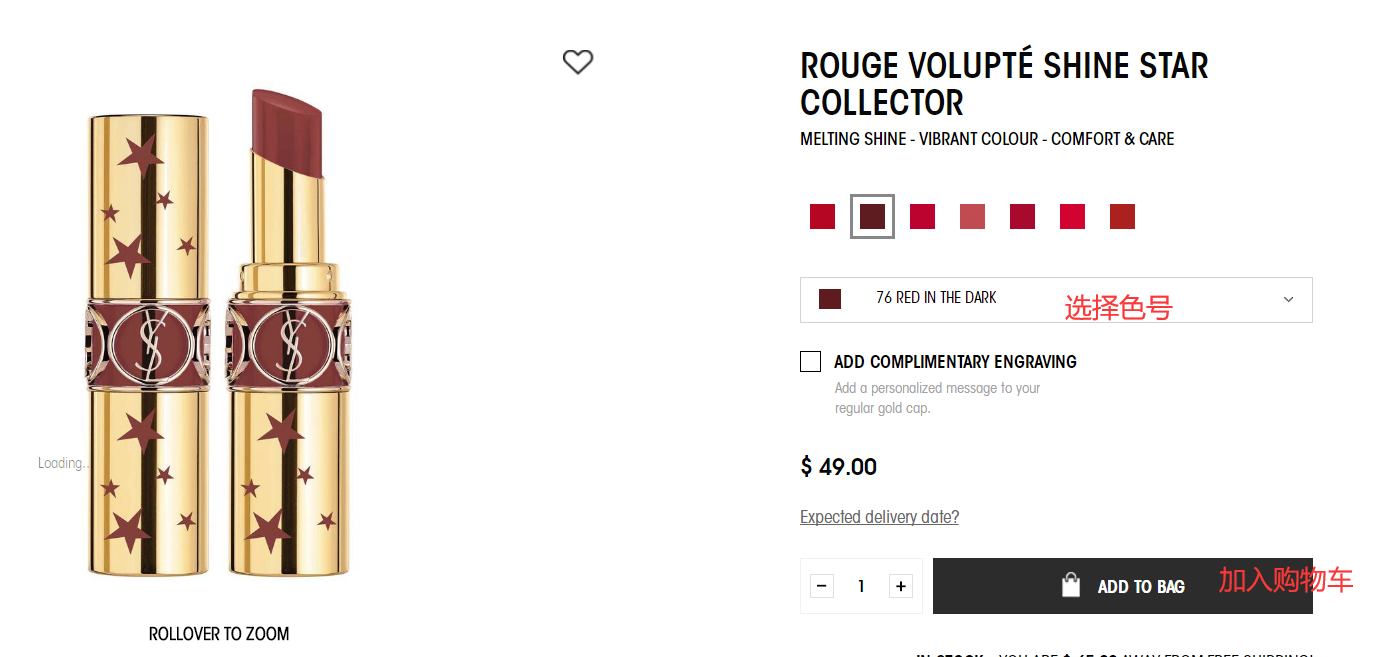Select the dark burgundy selected swatch
The height and width of the screenshot is (657, 1387).
[x=872, y=217]
